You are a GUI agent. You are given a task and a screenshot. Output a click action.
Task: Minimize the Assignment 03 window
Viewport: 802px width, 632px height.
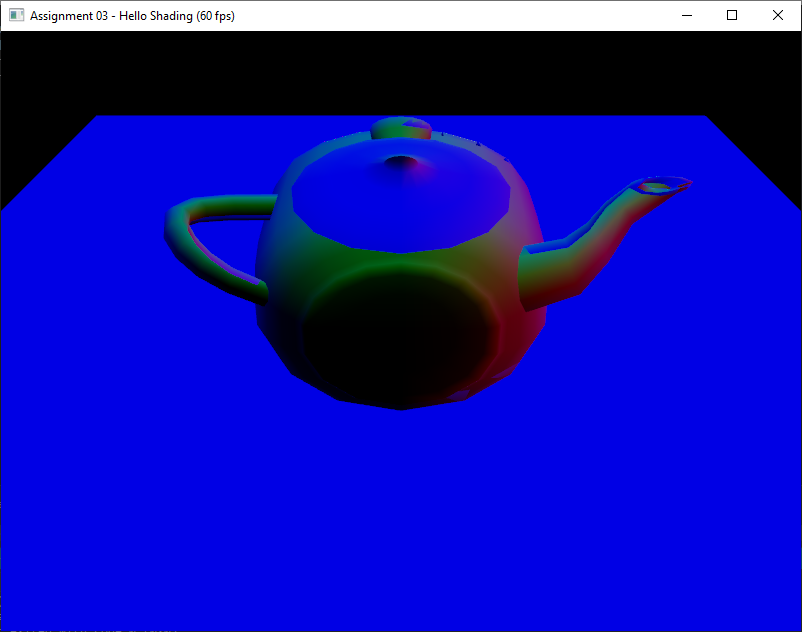pyautogui.click(x=687, y=15)
